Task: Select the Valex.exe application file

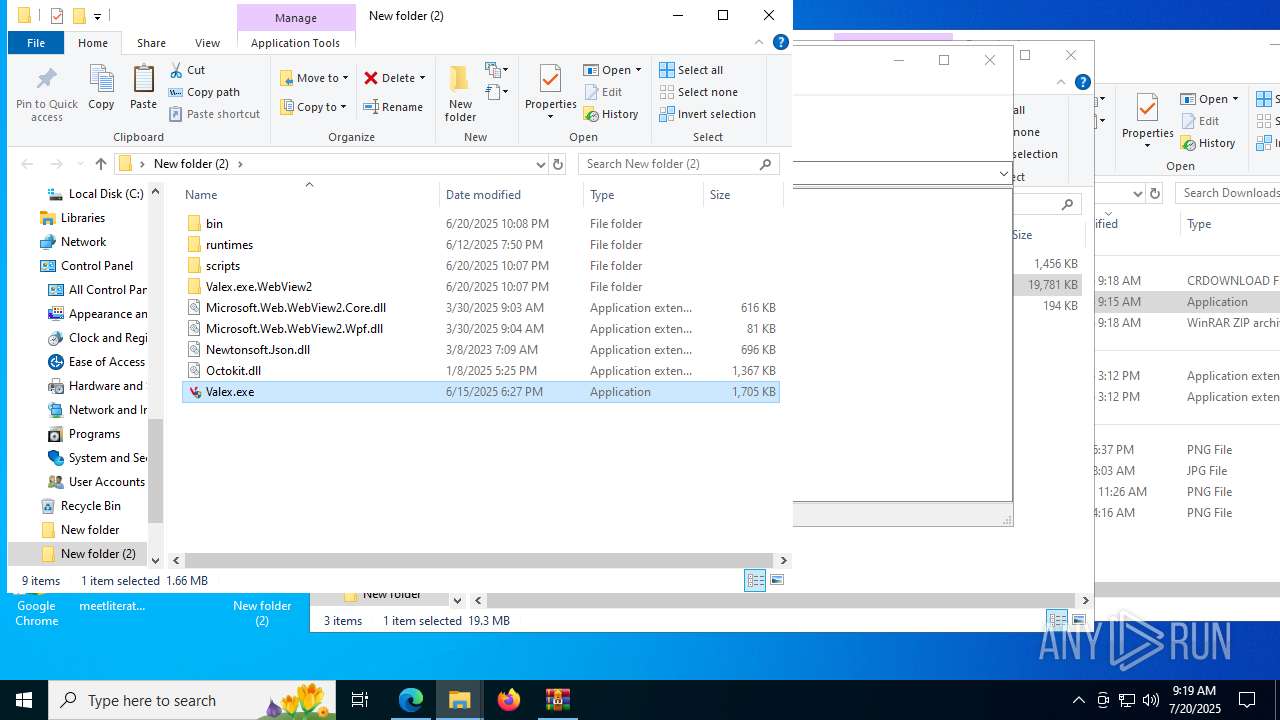Action: (x=480, y=392)
